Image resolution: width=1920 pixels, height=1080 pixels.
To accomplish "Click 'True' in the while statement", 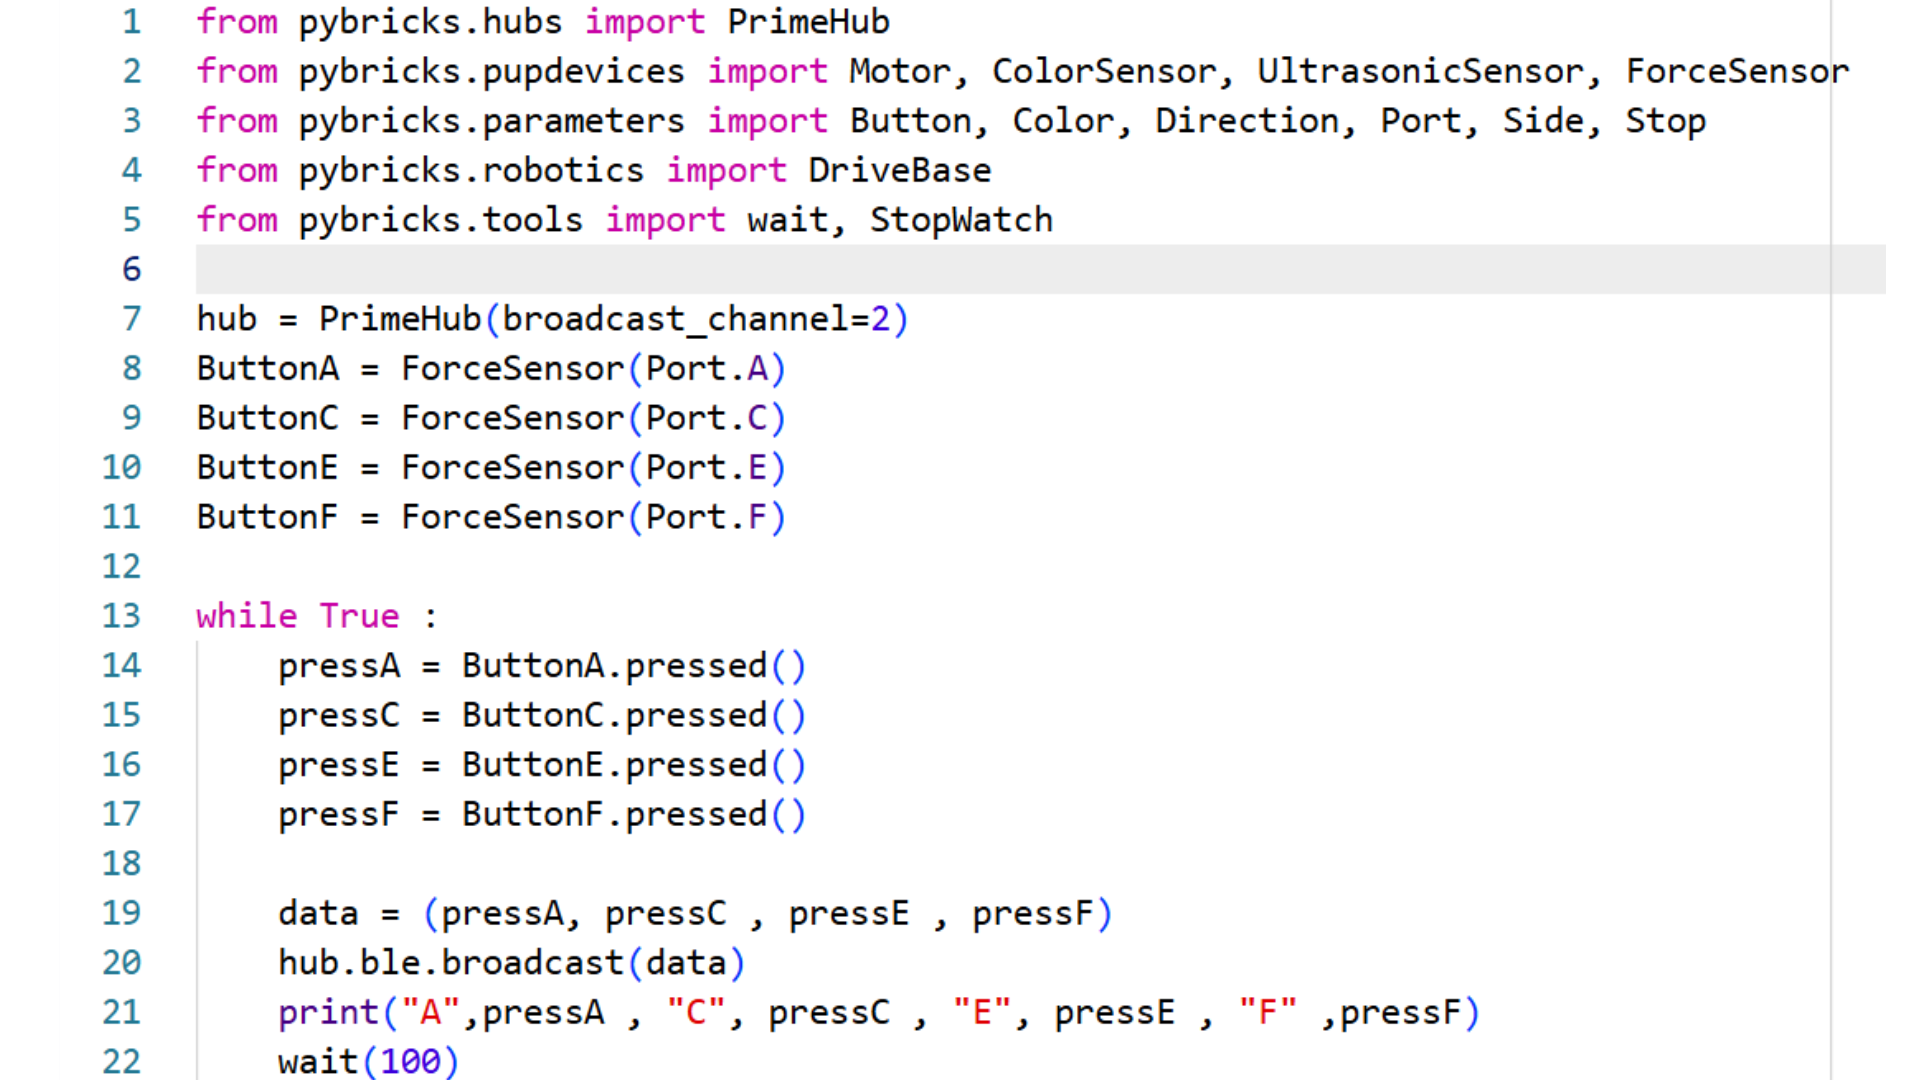I will pyautogui.click(x=359, y=616).
